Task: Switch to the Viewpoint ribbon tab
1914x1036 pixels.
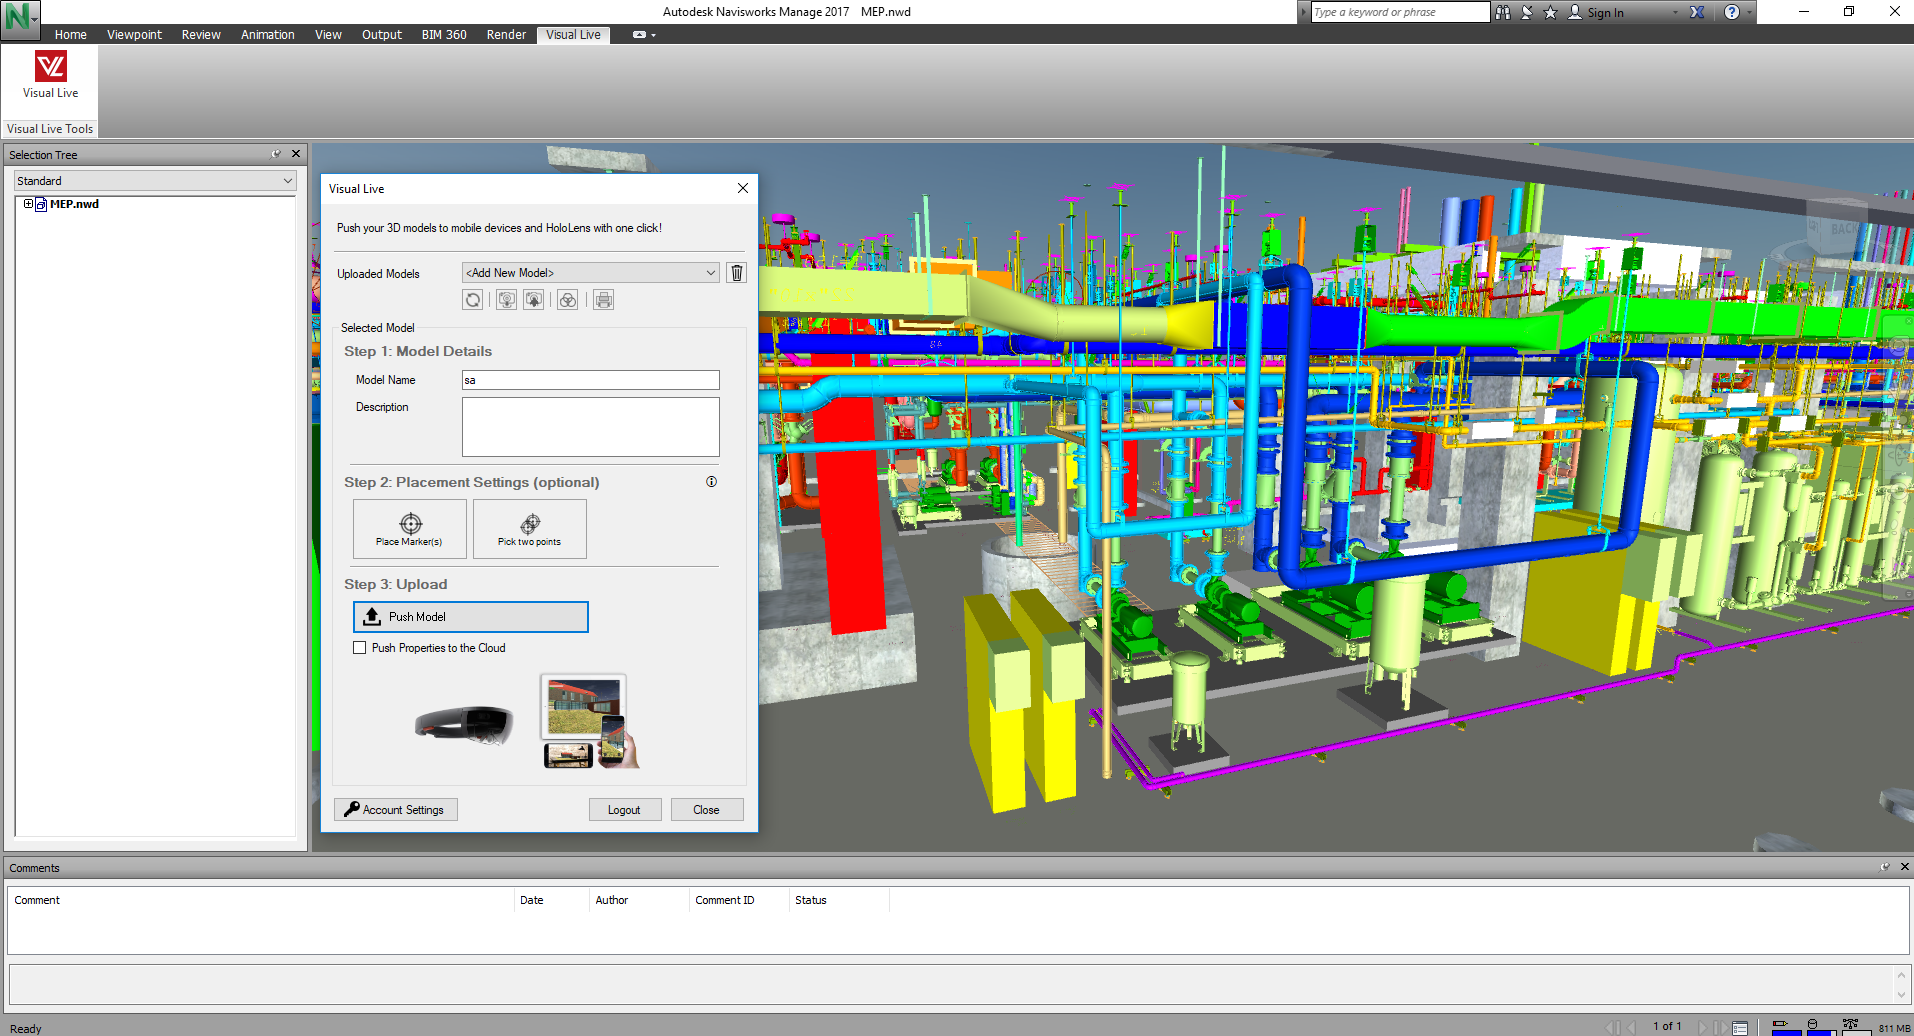Action: click(x=134, y=35)
